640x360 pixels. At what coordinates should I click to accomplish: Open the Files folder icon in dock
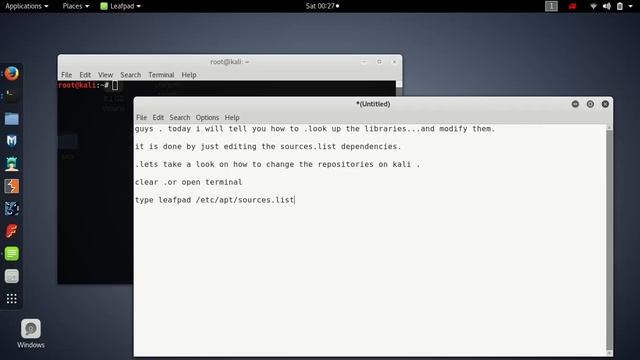point(11,119)
